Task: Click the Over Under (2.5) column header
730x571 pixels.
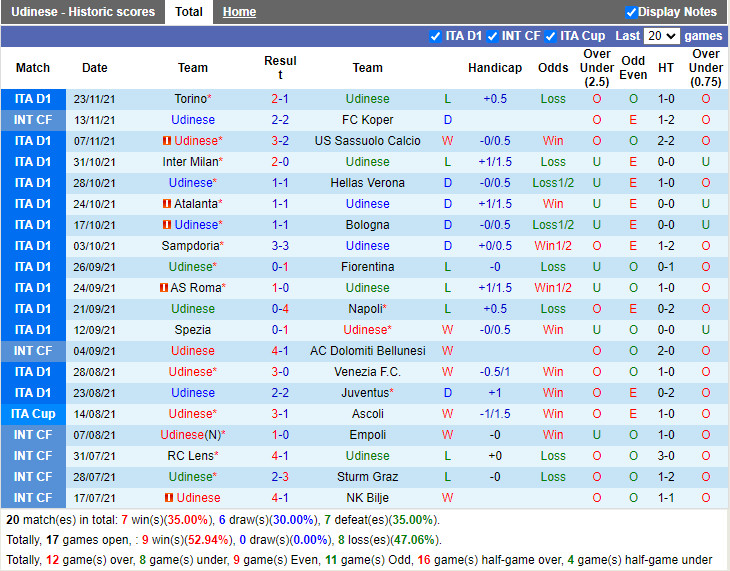Action: click(x=596, y=68)
